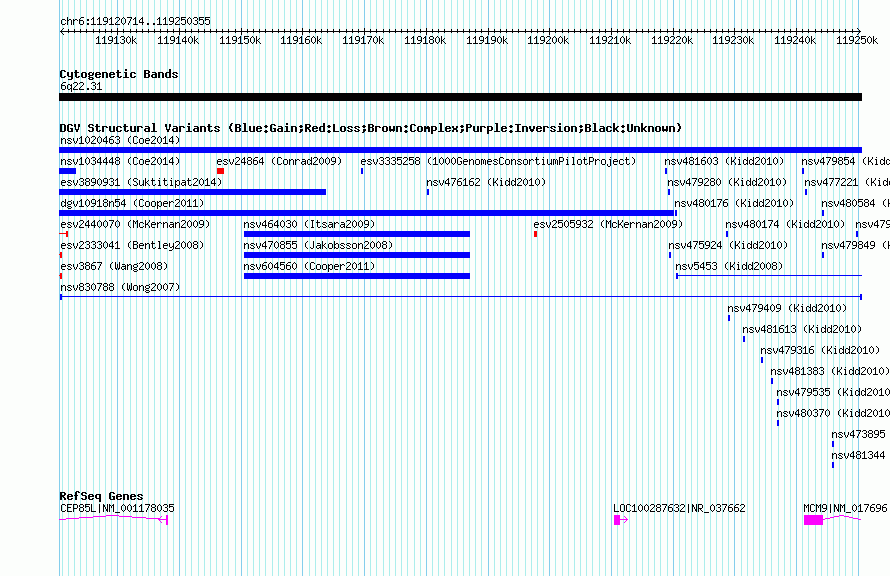Click the nsv604560 (Cooper2011) blue bar

click(x=356, y=276)
